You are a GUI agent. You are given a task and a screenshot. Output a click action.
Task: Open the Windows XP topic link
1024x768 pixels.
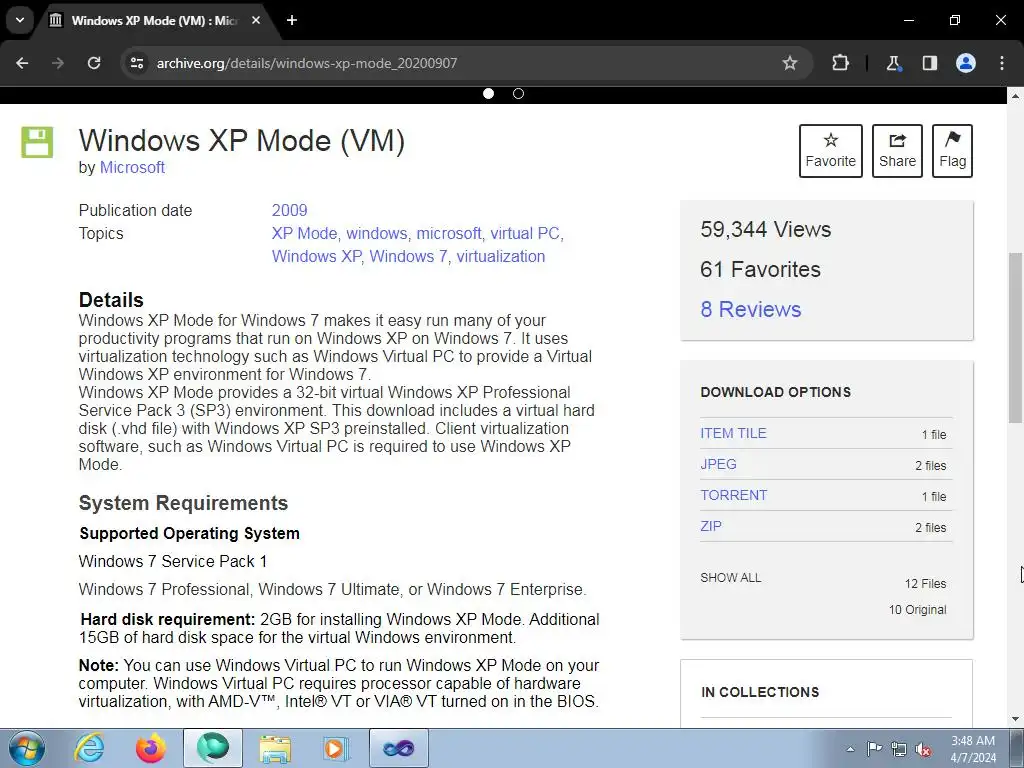tap(316, 256)
